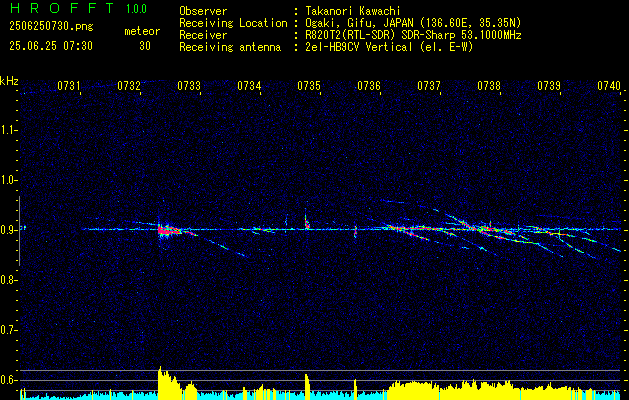Click the 0736 time marker
This screenshot has height=400, width=629.
(x=369, y=86)
